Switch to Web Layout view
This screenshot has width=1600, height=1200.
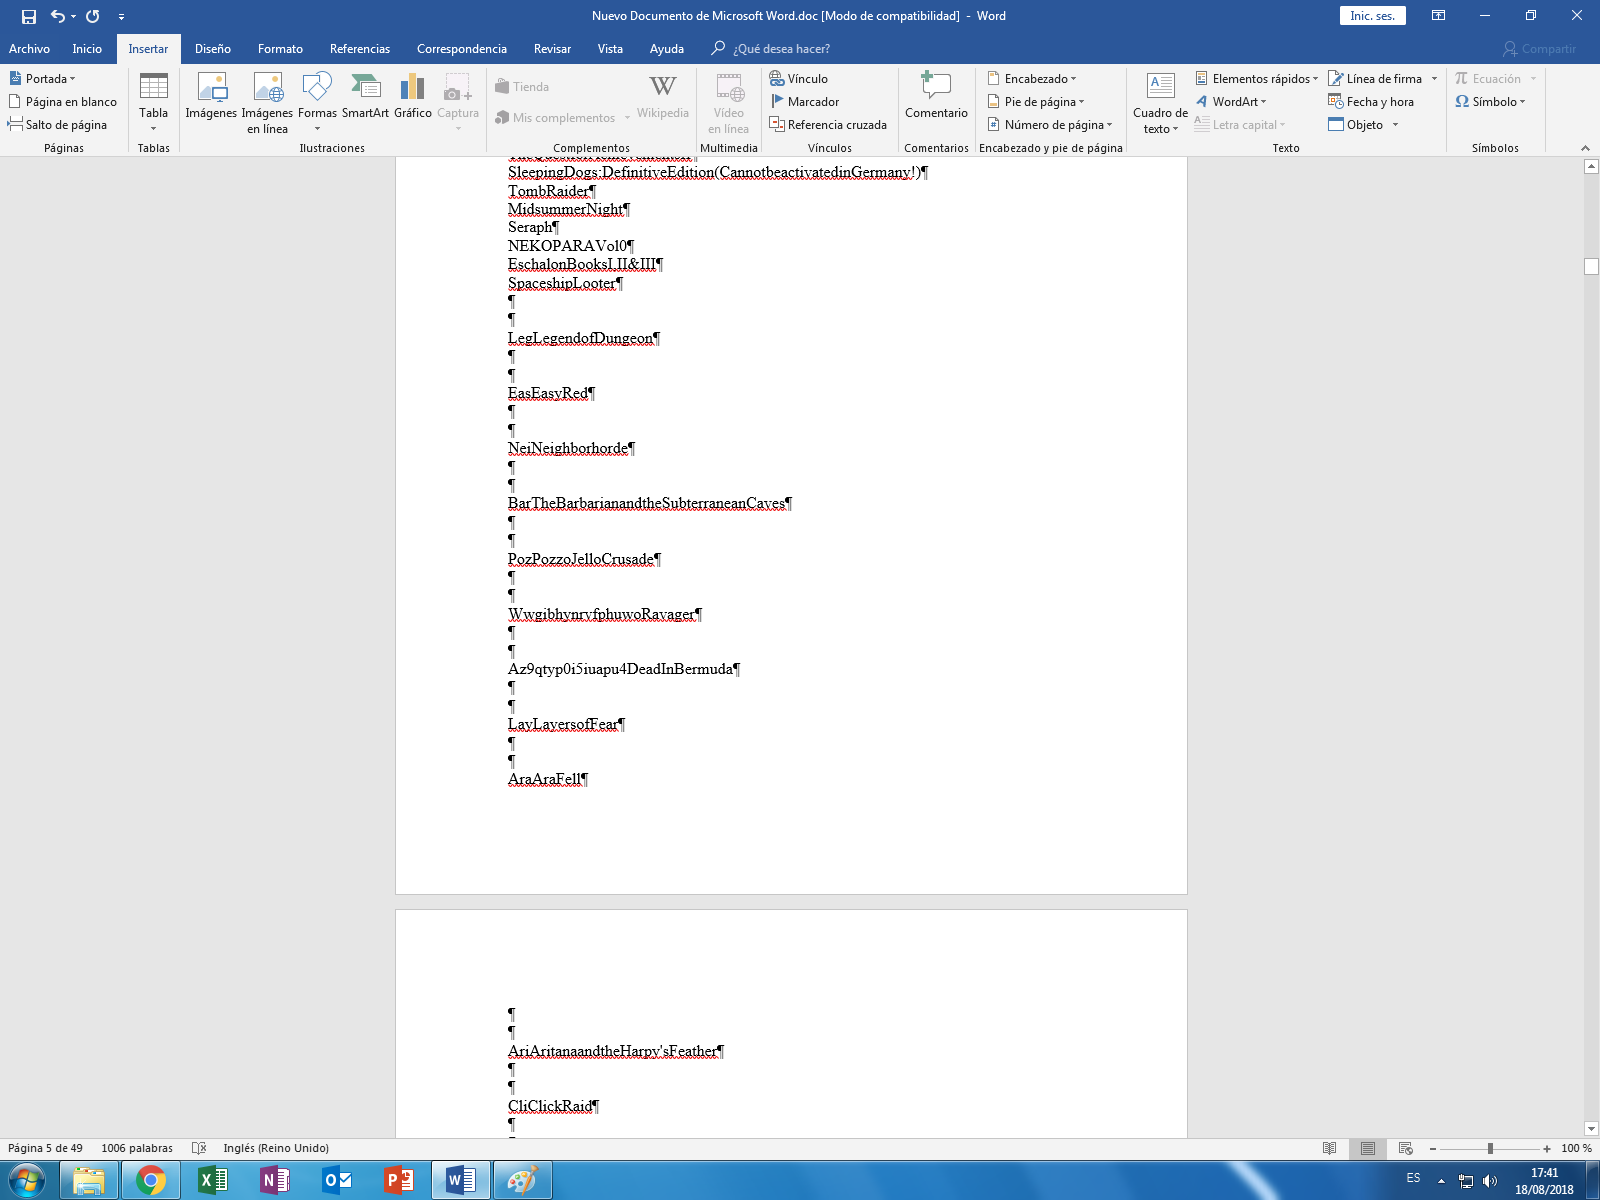click(1405, 1148)
